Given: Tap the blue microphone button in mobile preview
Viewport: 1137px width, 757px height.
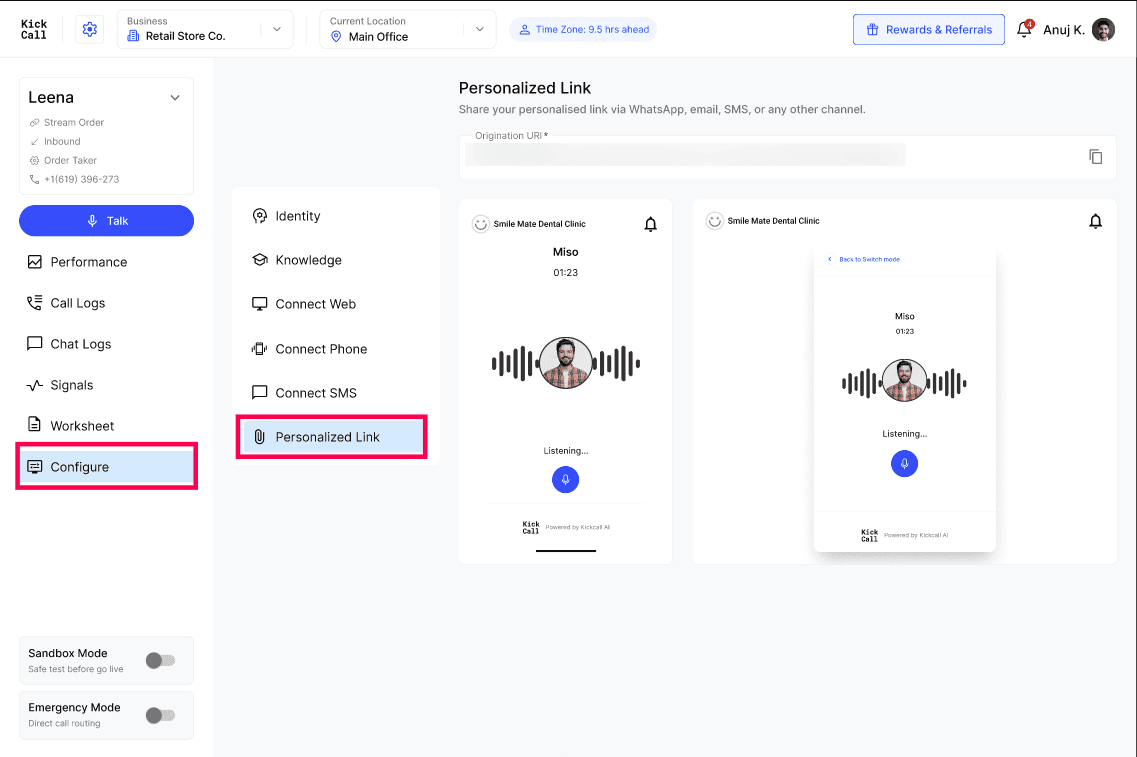Looking at the screenshot, I should [x=566, y=479].
